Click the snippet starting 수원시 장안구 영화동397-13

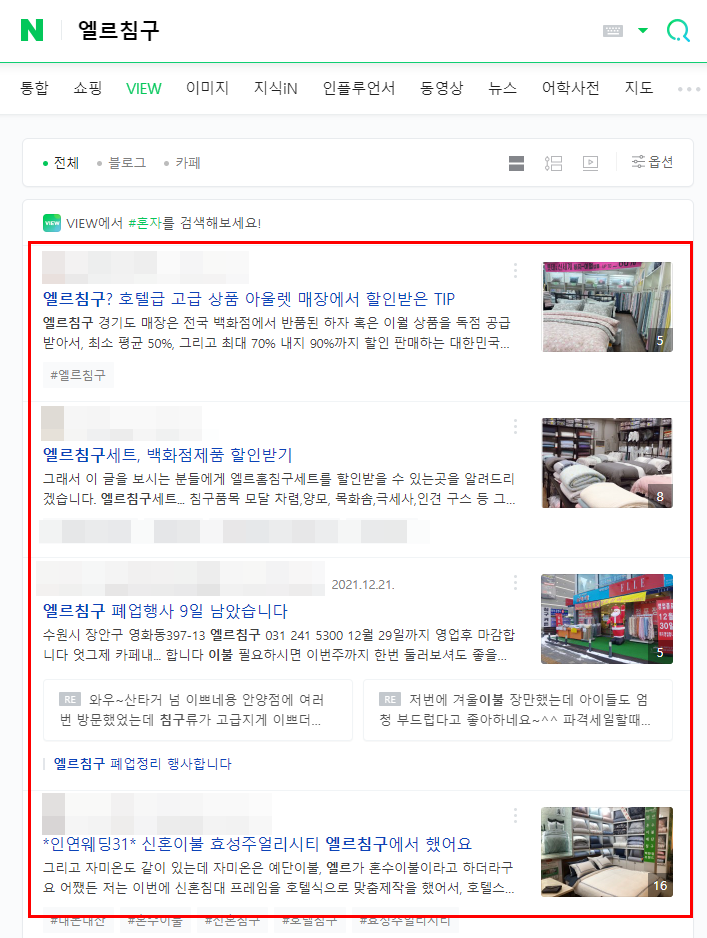(x=279, y=645)
